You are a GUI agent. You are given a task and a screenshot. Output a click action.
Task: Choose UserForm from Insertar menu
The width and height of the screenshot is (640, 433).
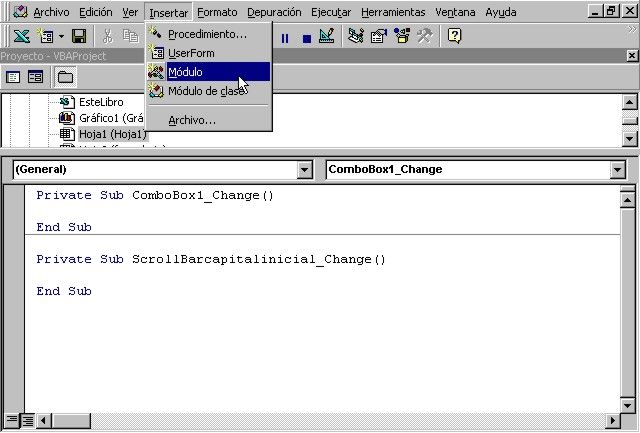(208, 53)
